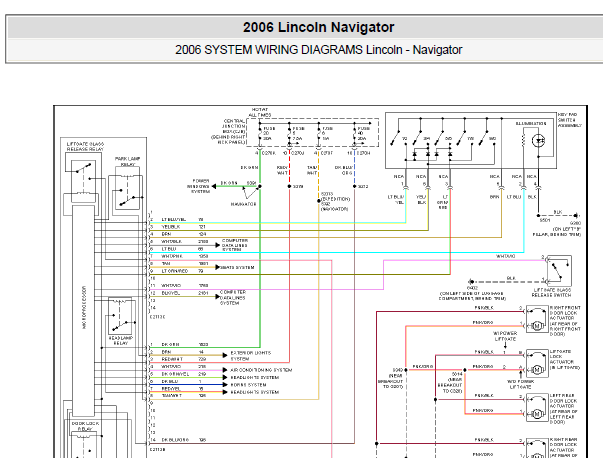Screen dimensions: 603x458
Task: Click wire label 'YEL/BLK' with circuit 121
Action: click(x=171, y=227)
